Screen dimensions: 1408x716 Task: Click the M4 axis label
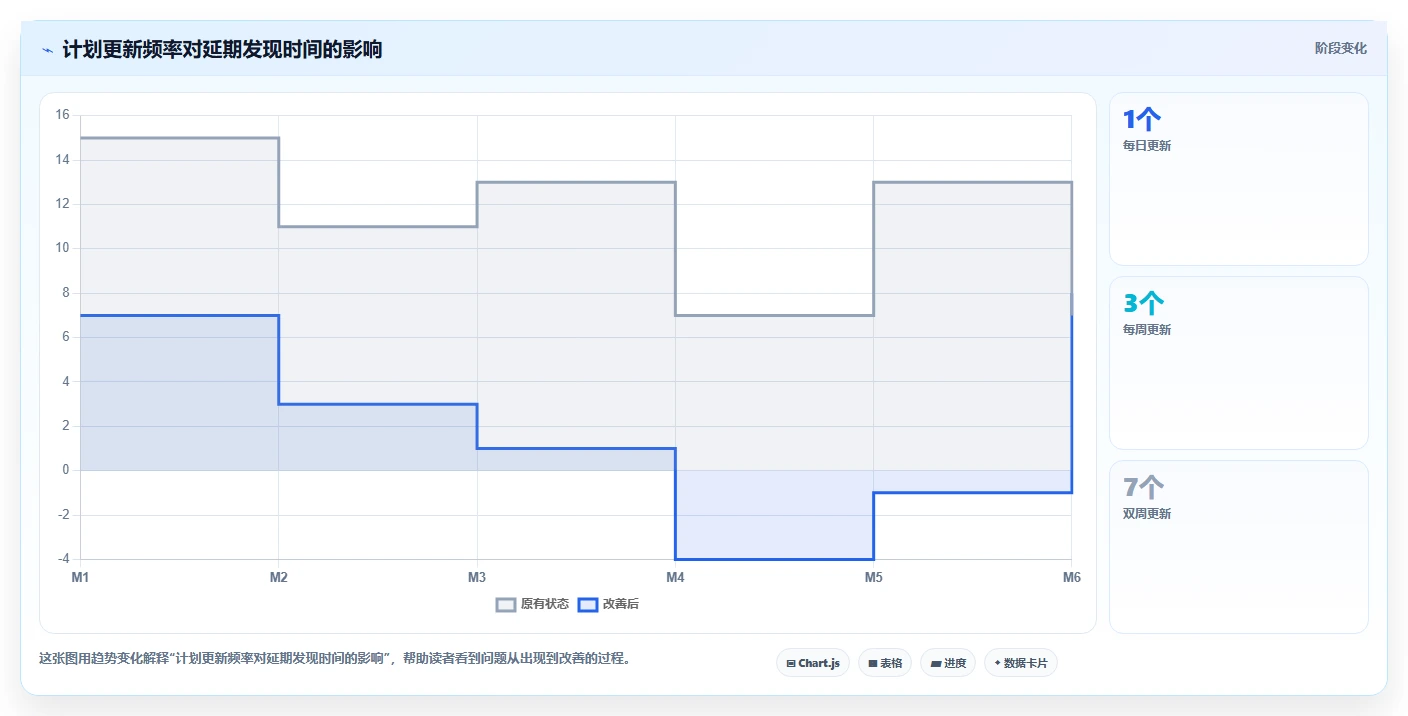675,577
